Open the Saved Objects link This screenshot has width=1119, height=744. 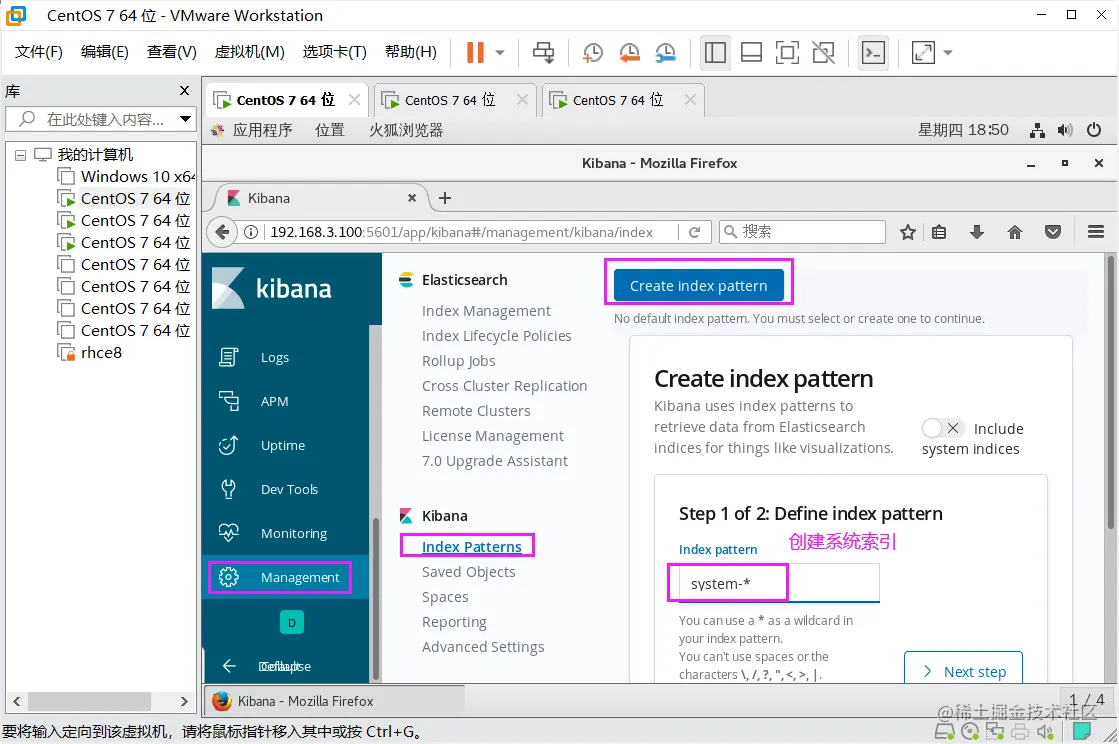click(x=468, y=572)
